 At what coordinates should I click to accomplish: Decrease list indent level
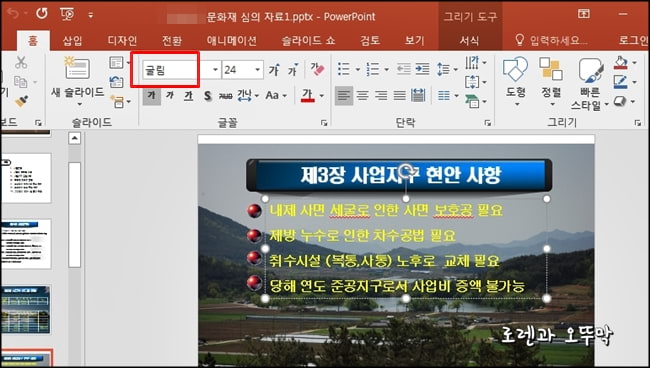(x=403, y=69)
